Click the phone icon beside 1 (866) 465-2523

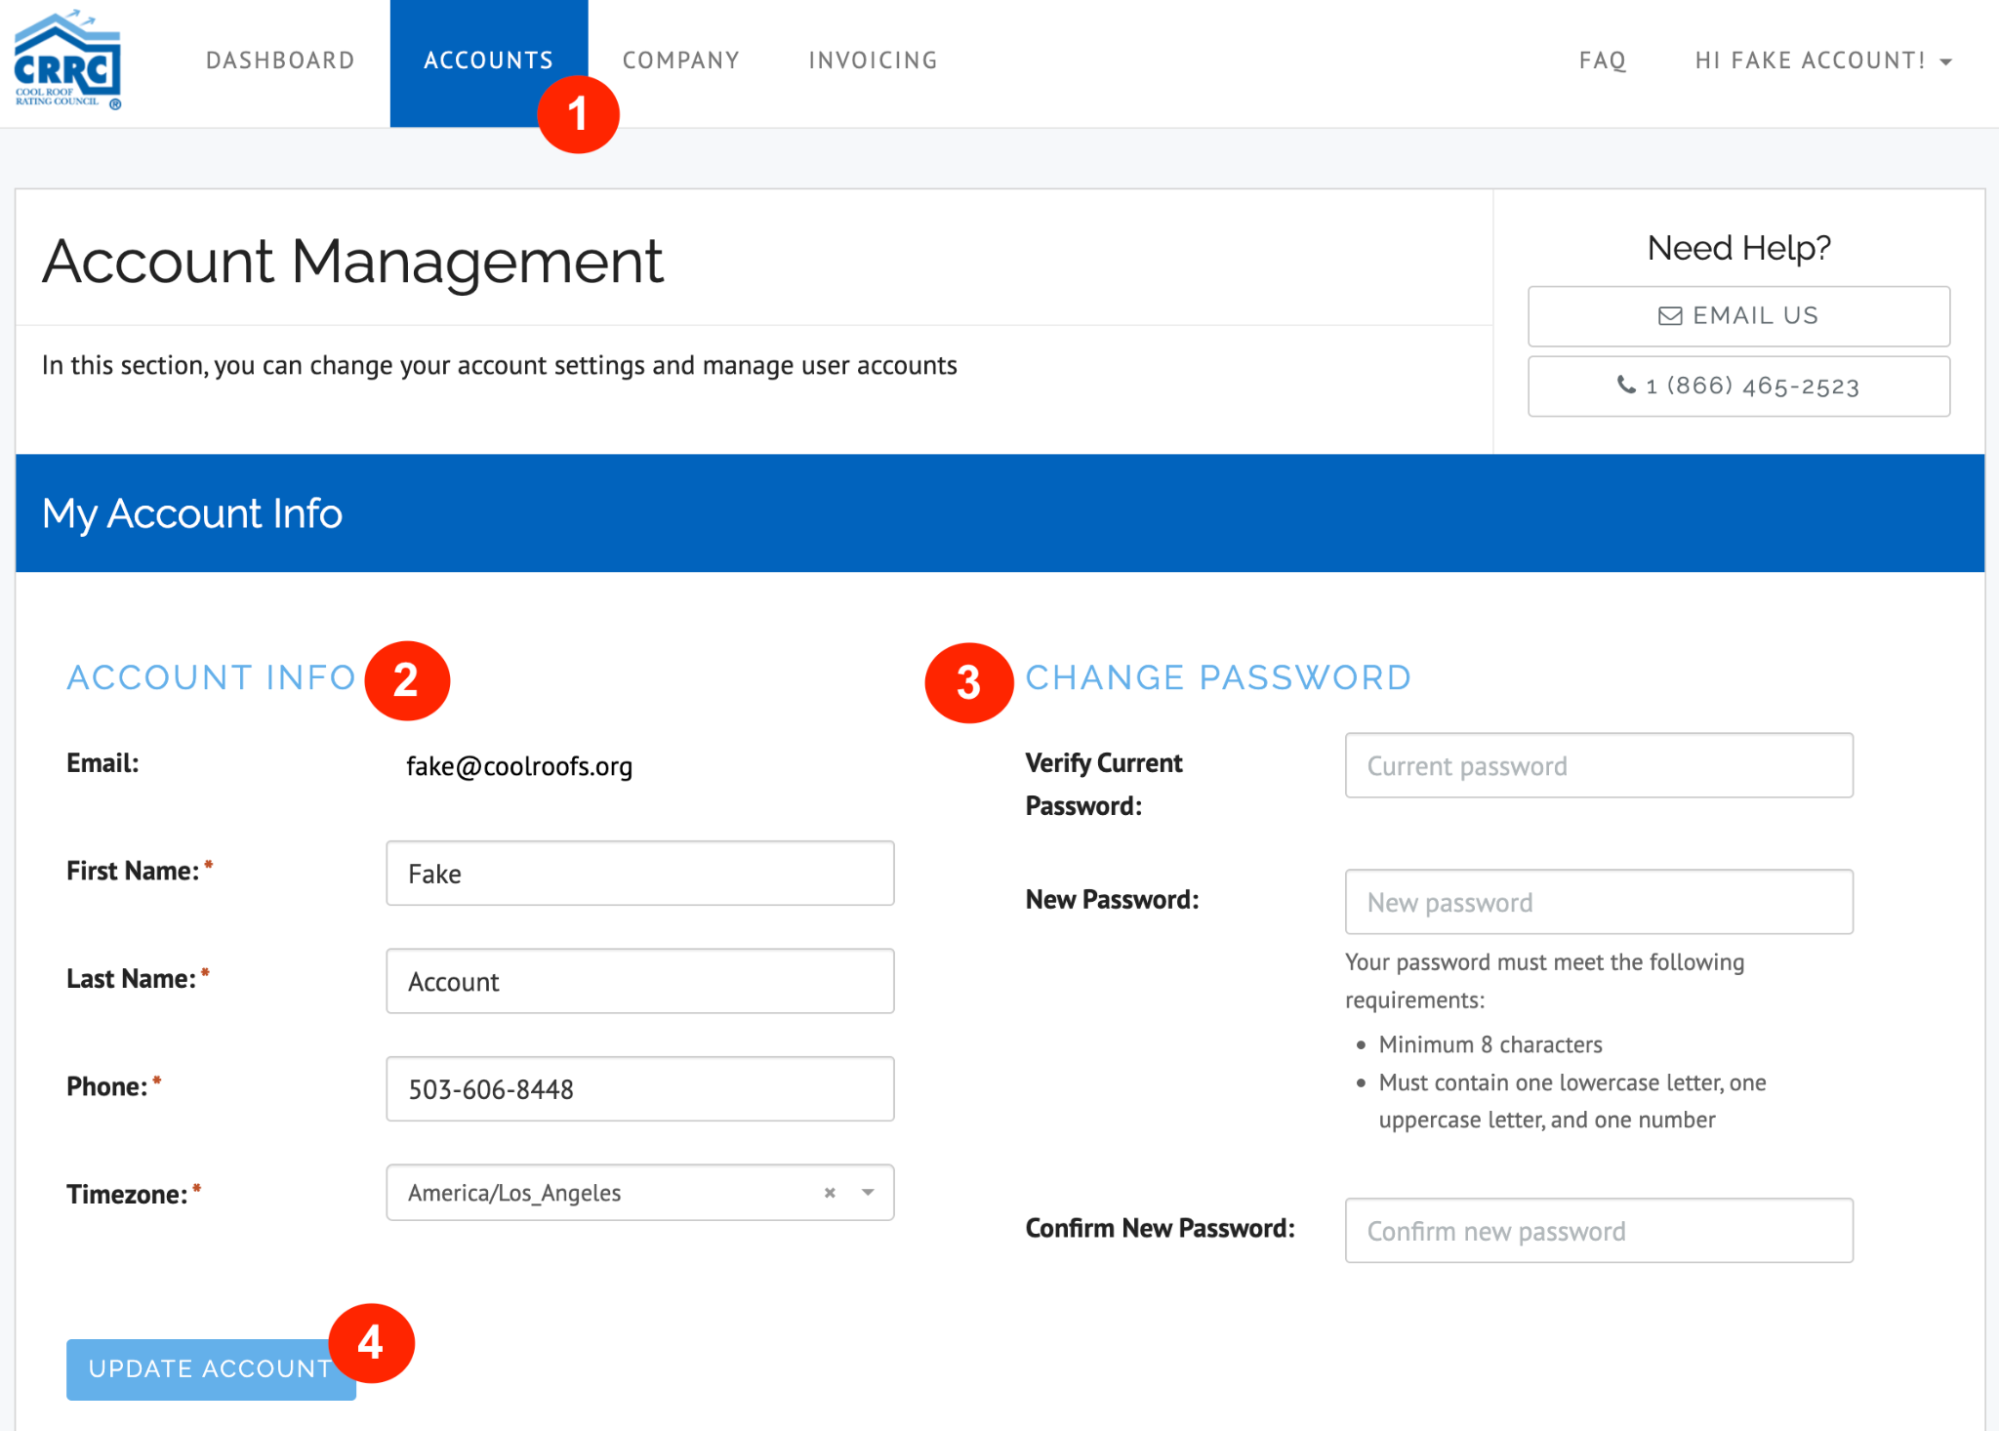coord(1627,386)
